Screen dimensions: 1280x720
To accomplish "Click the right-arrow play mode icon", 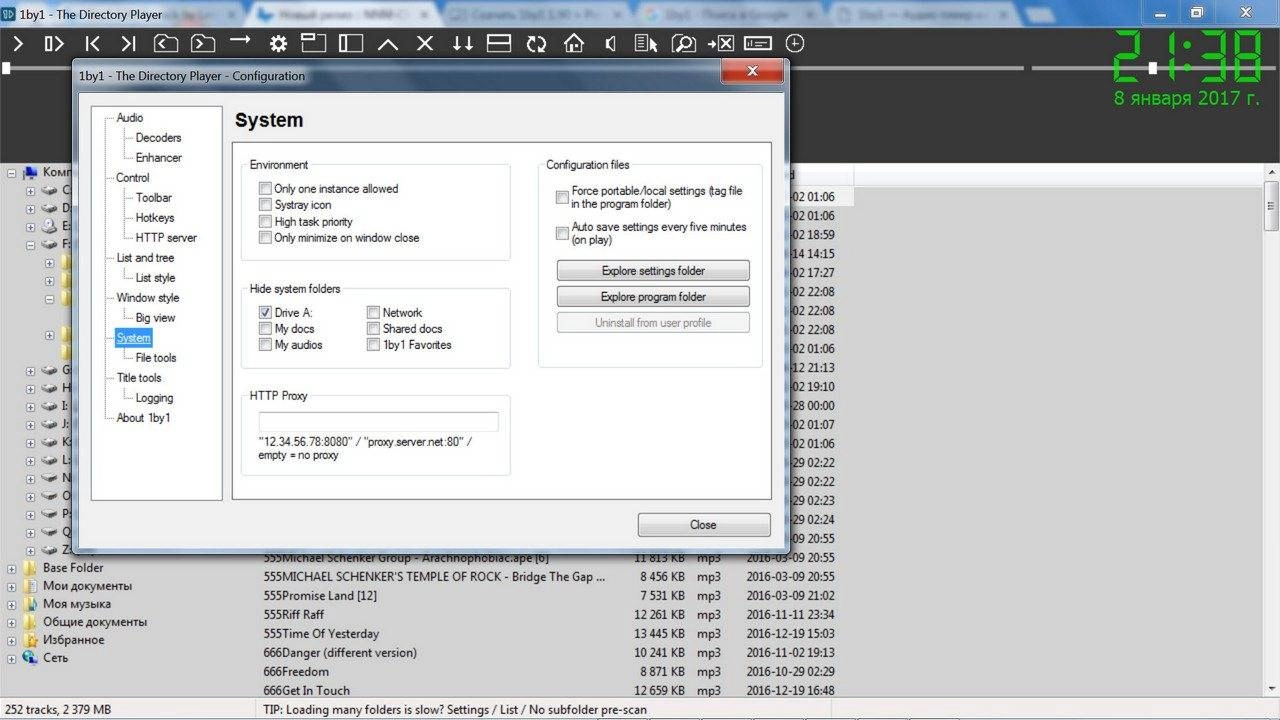I will point(240,41).
